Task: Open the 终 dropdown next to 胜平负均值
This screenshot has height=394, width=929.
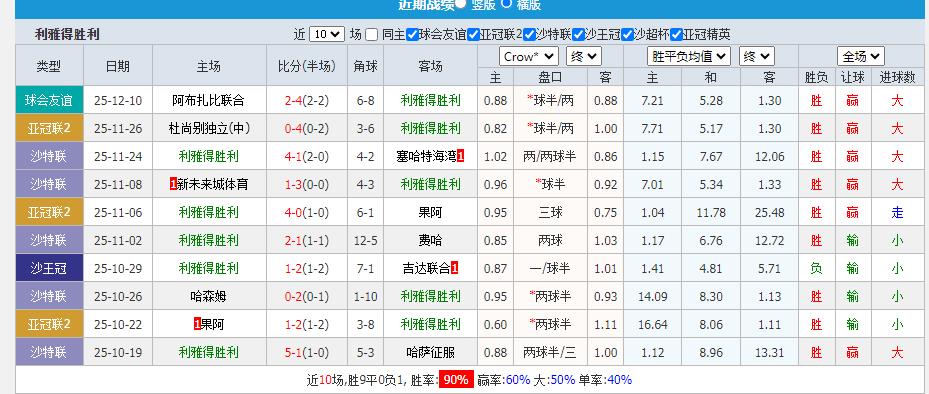Action: [x=757, y=57]
